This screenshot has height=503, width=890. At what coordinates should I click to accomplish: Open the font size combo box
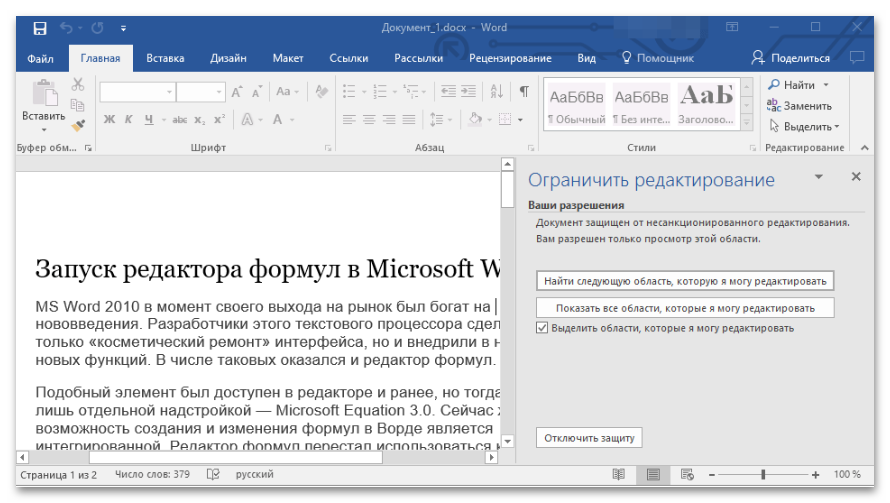pos(200,92)
